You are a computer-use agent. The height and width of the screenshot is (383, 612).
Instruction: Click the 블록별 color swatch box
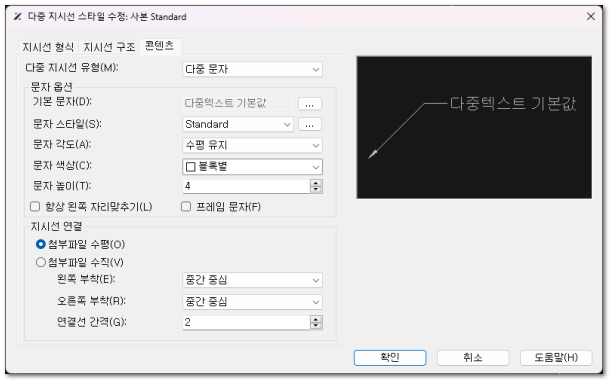click(x=191, y=167)
